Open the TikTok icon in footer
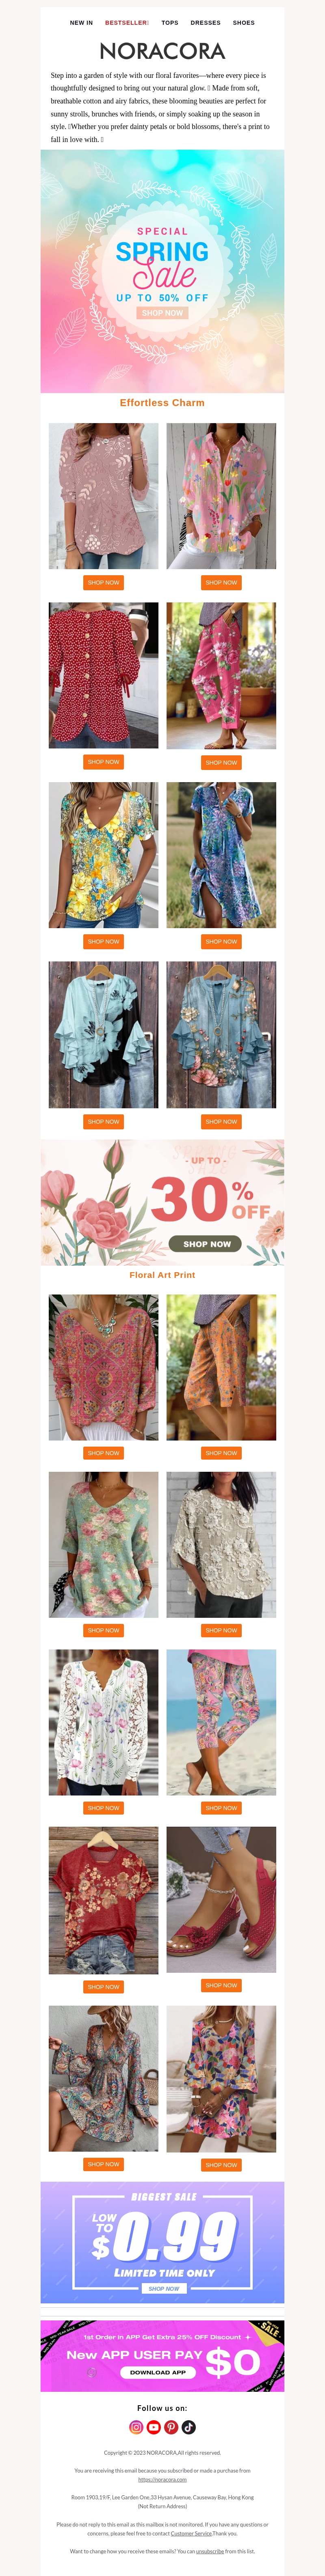 189,2427
